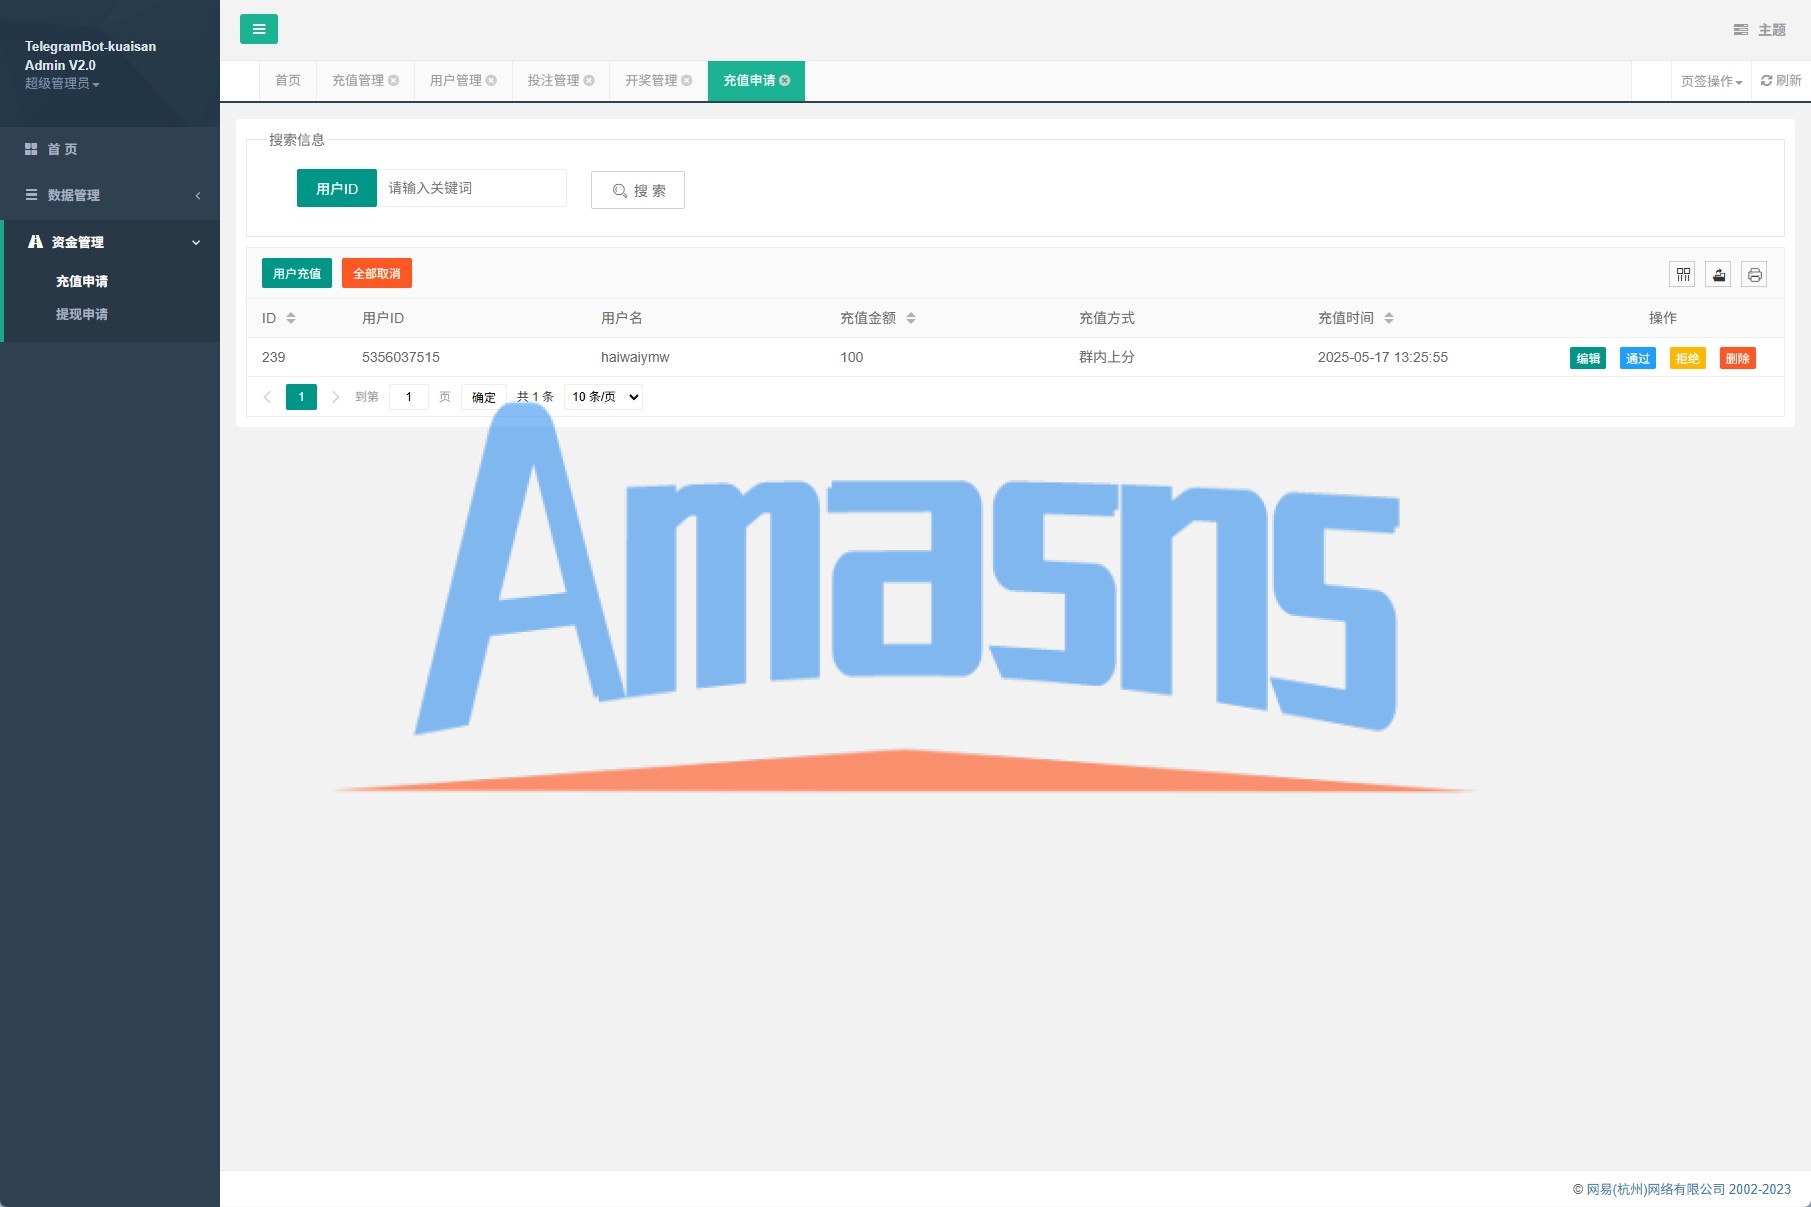Click the 用户充值 button
This screenshot has height=1207, width=1811.
click(297, 273)
